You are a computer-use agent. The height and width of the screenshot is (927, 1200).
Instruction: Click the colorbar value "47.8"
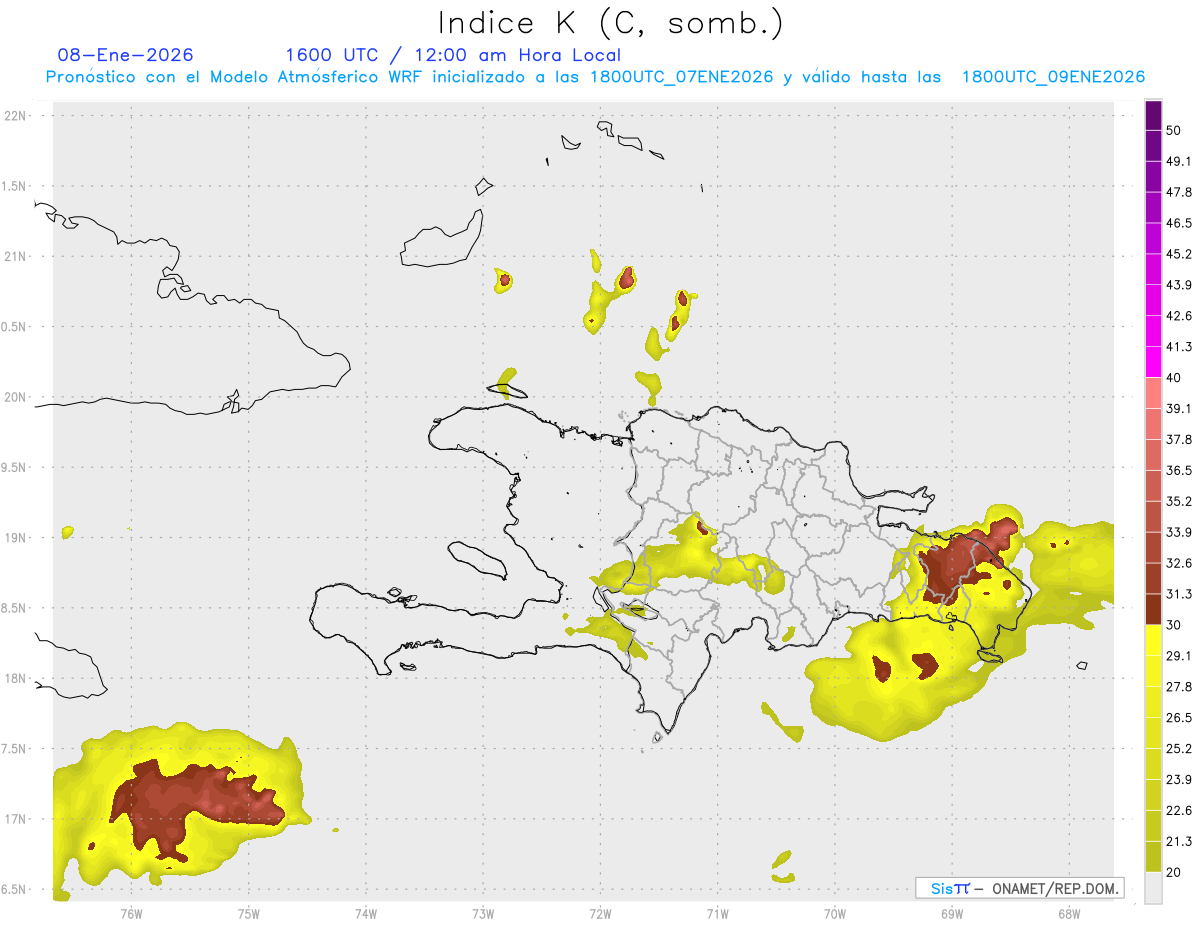tap(1179, 192)
